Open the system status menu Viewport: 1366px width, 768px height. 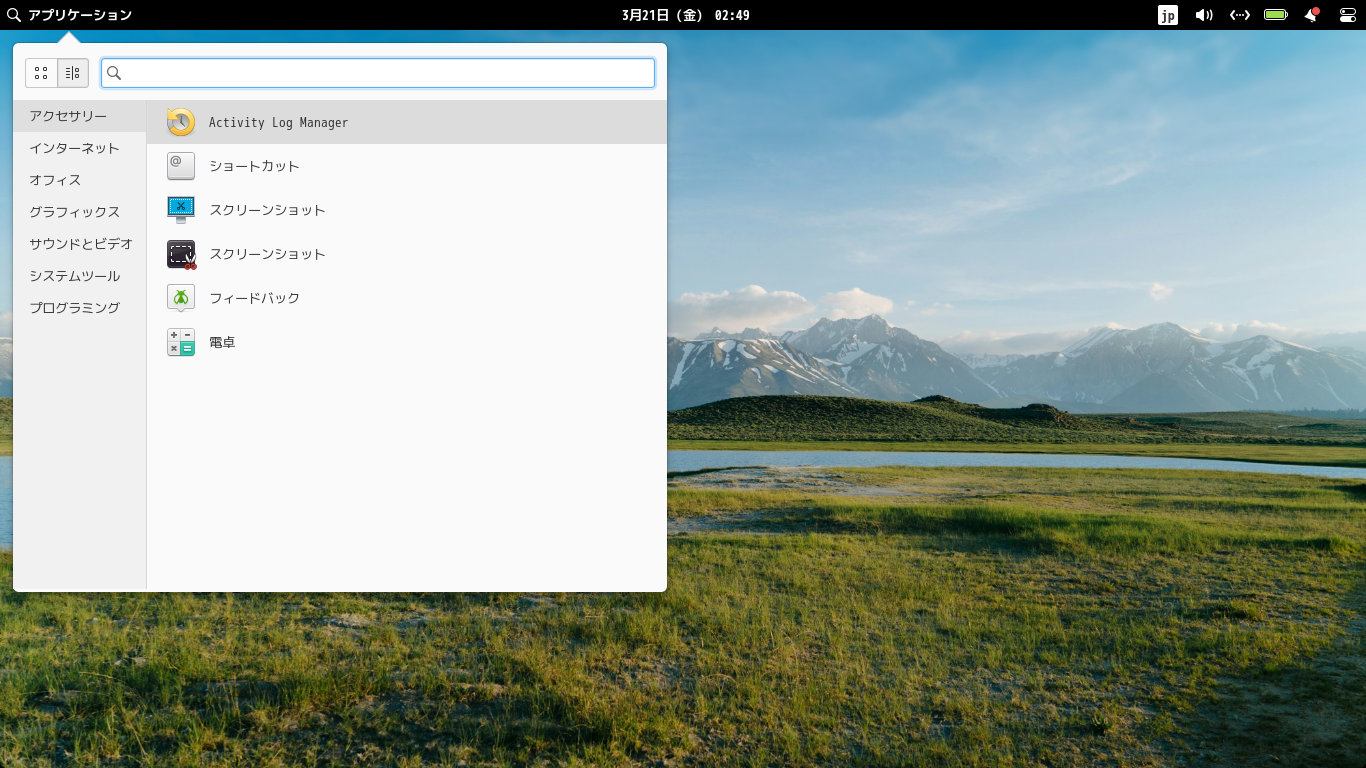click(x=1346, y=15)
